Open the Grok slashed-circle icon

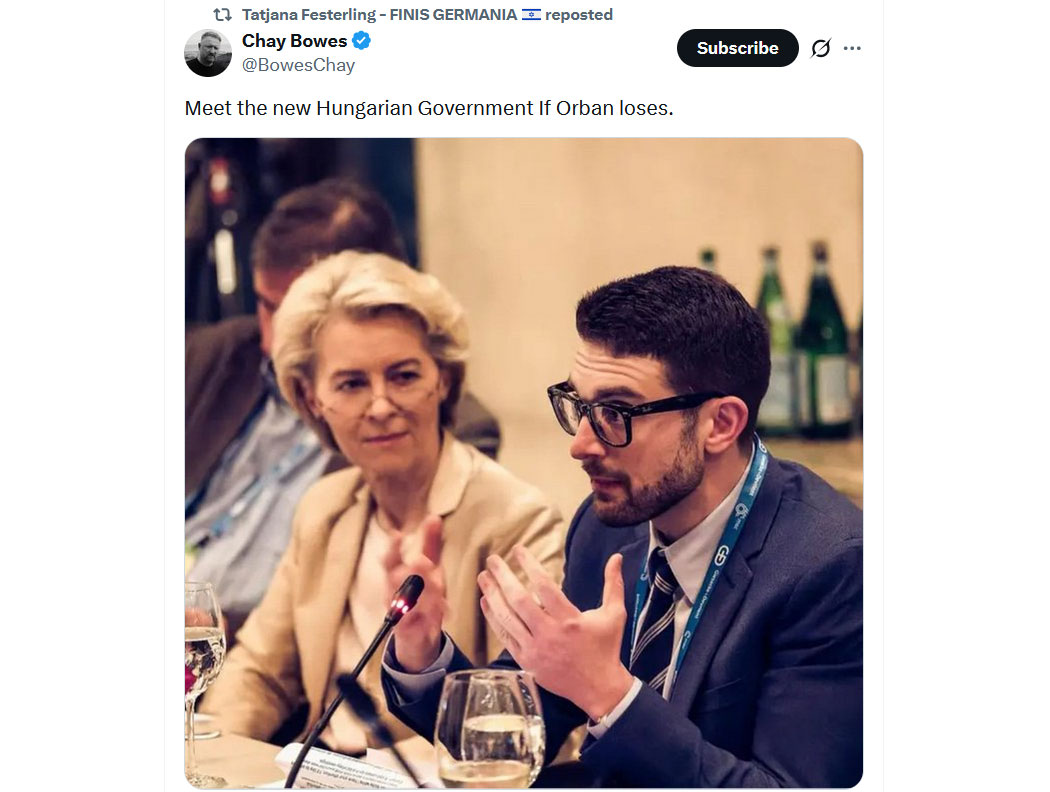821,48
